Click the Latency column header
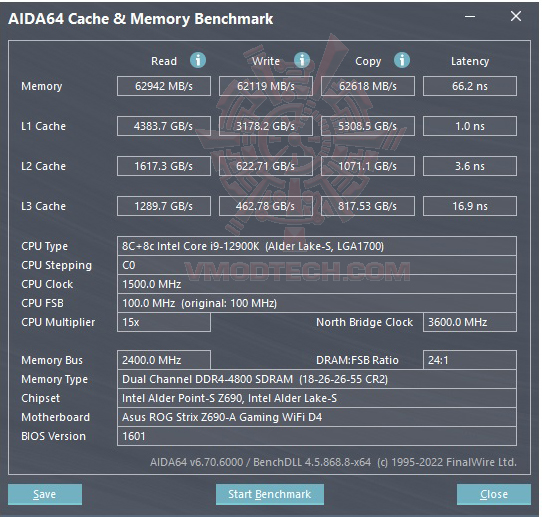This screenshot has height=517, width=542. click(x=470, y=61)
